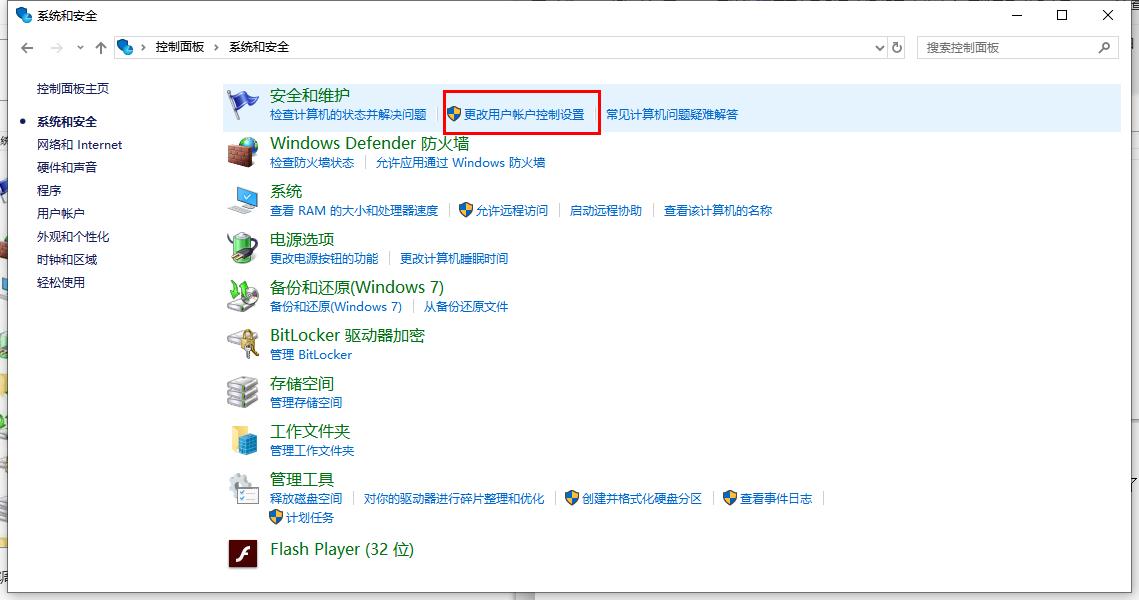The height and width of the screenshot is (600, 1139).
Task: Open the Windows Defender 防火墙 heading link
Action: click(x=369, y=143)
